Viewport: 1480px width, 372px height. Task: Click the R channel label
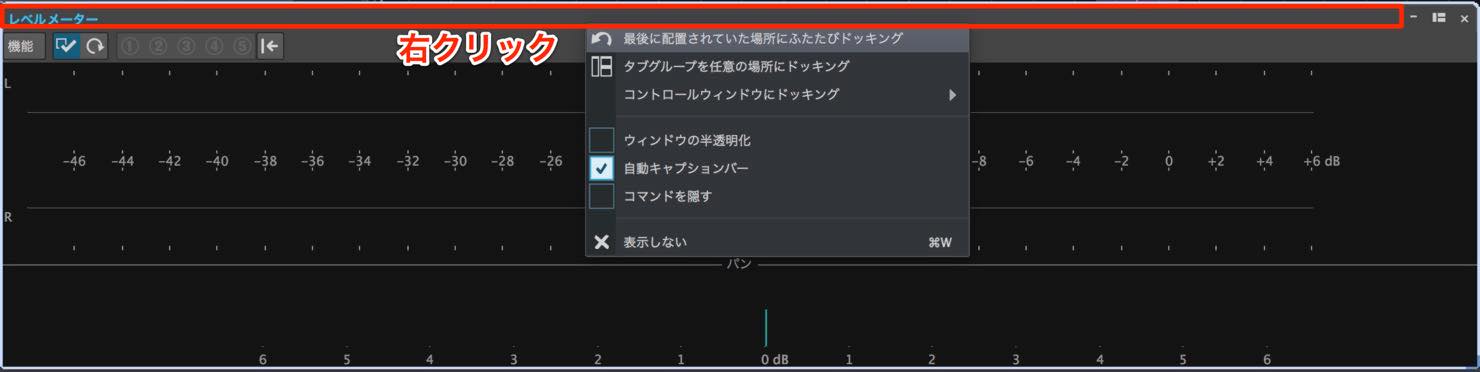tap(8, 217)
